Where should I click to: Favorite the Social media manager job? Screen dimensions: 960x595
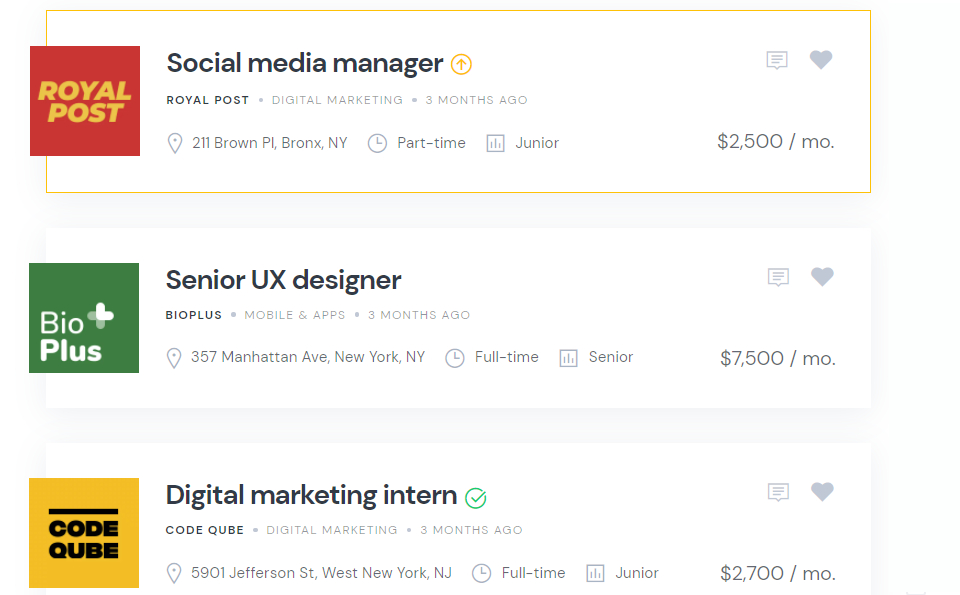(x=821, y=59)
